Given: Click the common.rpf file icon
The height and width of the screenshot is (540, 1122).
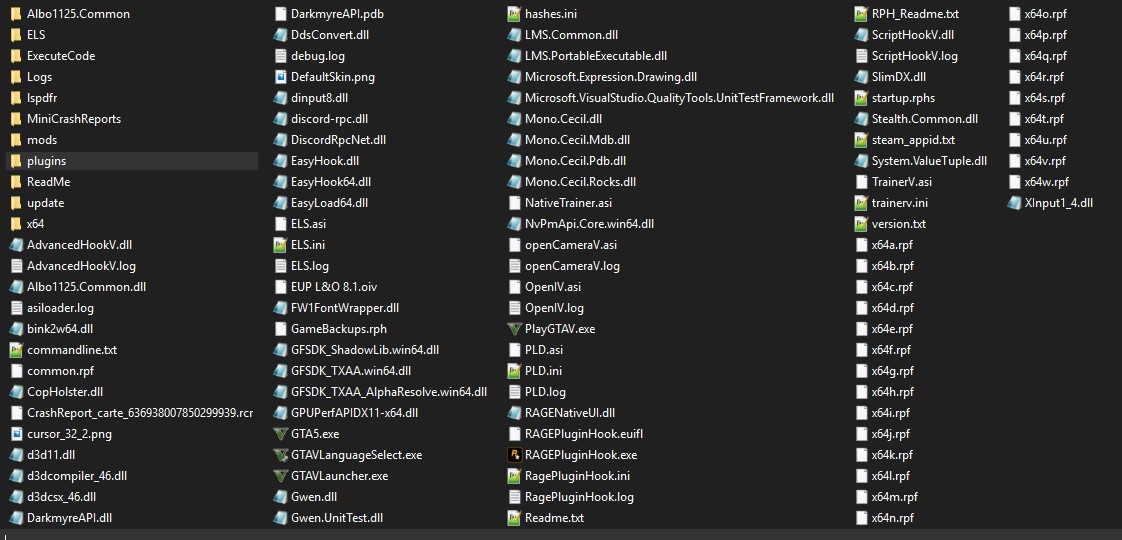Looking at the screenshot, I should click(16, 371).
